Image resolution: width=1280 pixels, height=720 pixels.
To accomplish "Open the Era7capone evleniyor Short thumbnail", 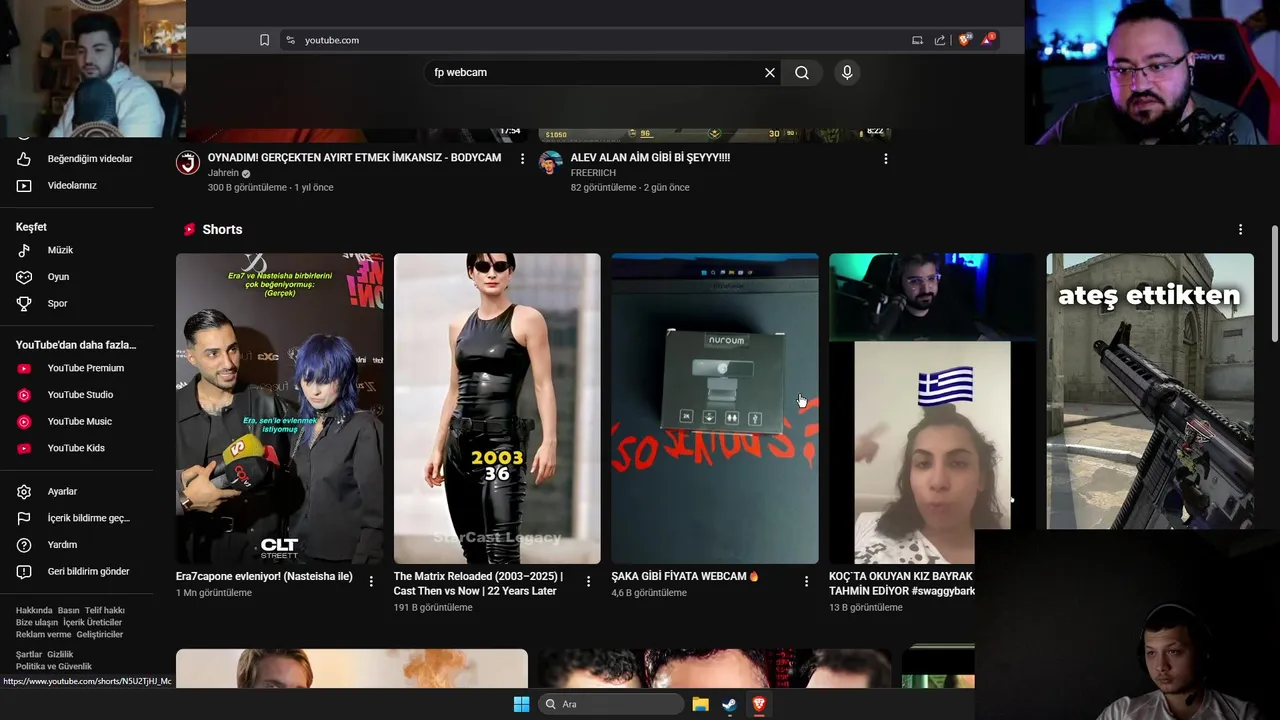I will click(279, 408).
